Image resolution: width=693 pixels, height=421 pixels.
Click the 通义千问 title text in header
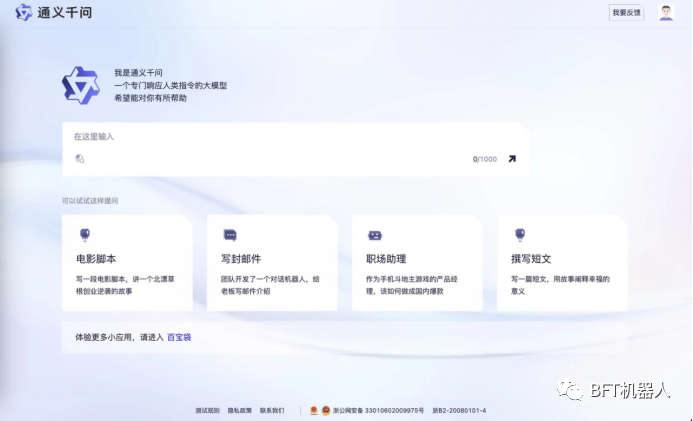pos(65,12)
